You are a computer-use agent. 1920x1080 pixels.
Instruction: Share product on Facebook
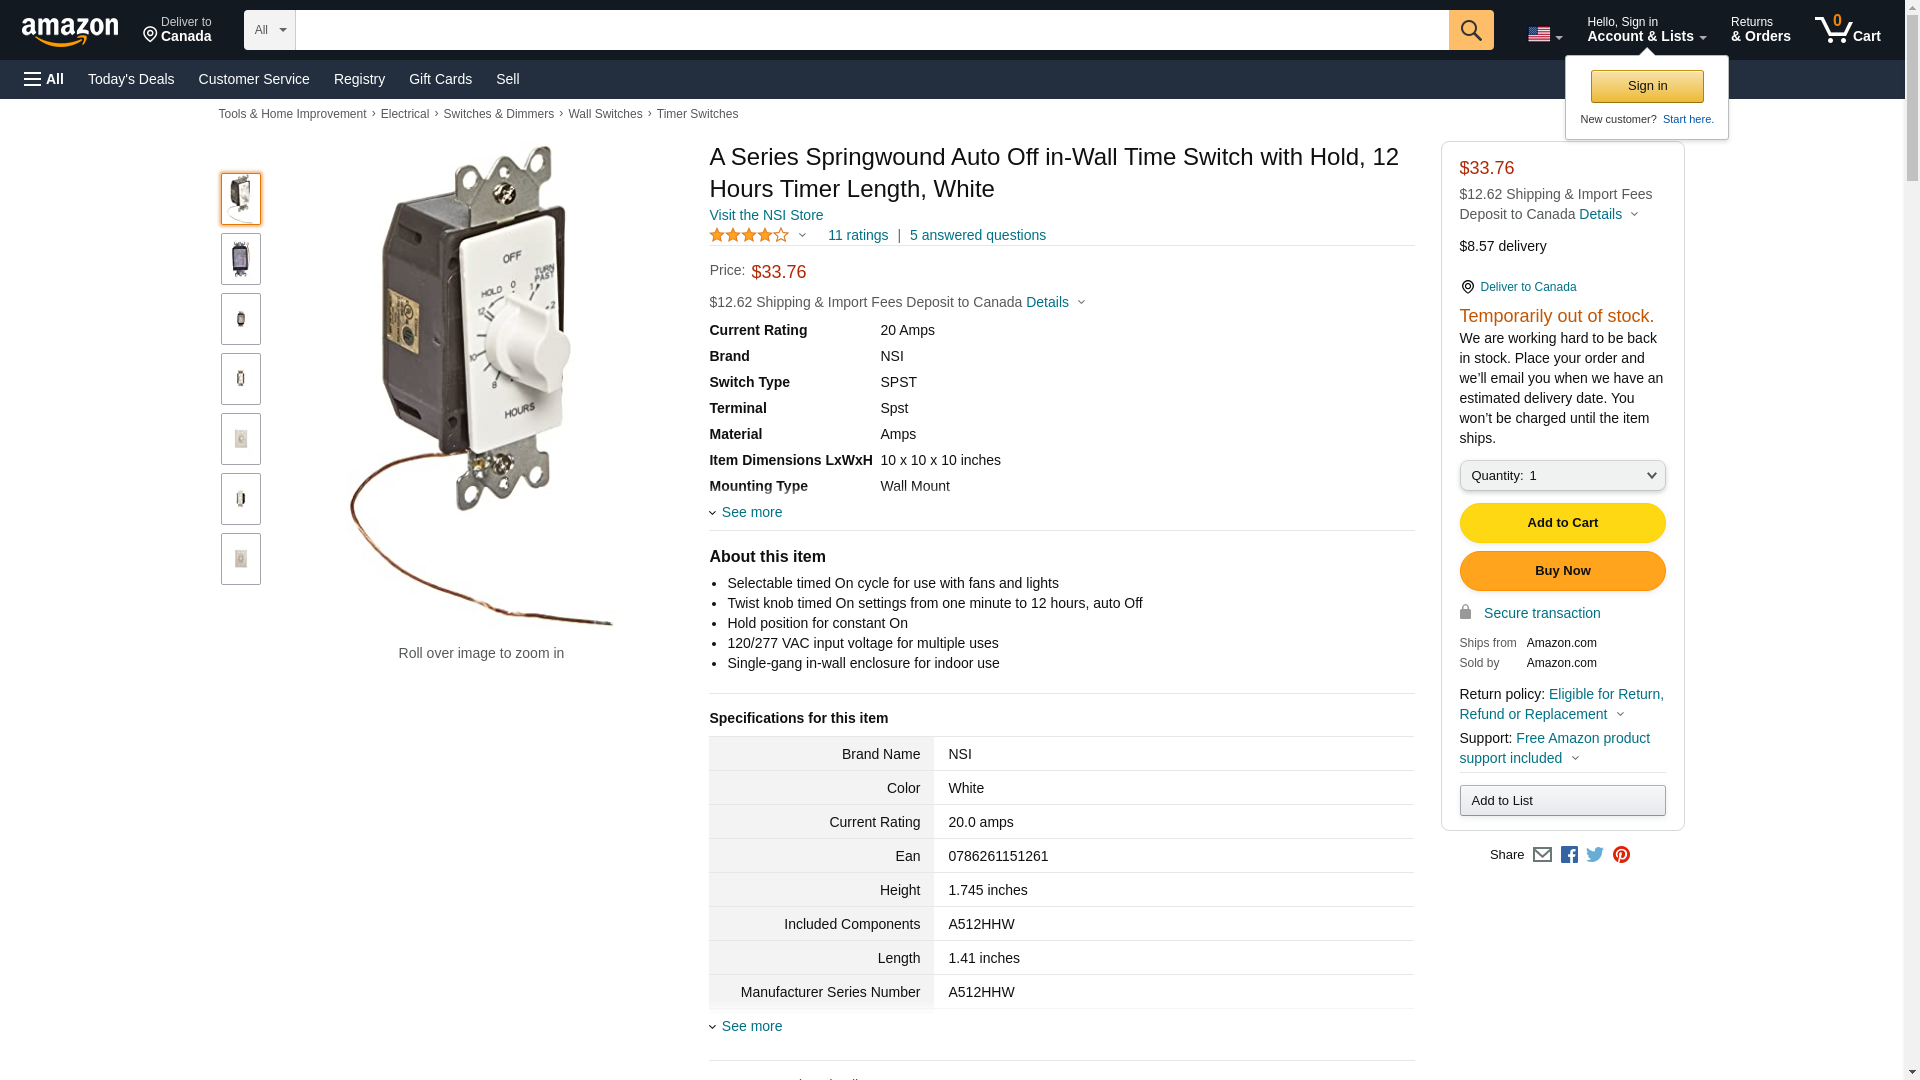(x=1569, y=855)
